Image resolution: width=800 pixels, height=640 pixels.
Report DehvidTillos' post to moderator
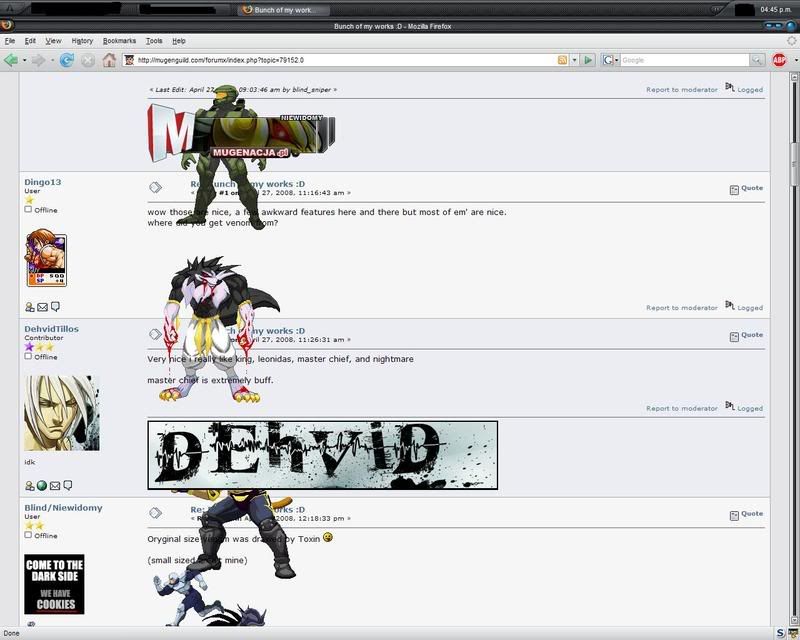tap(681, 408)
